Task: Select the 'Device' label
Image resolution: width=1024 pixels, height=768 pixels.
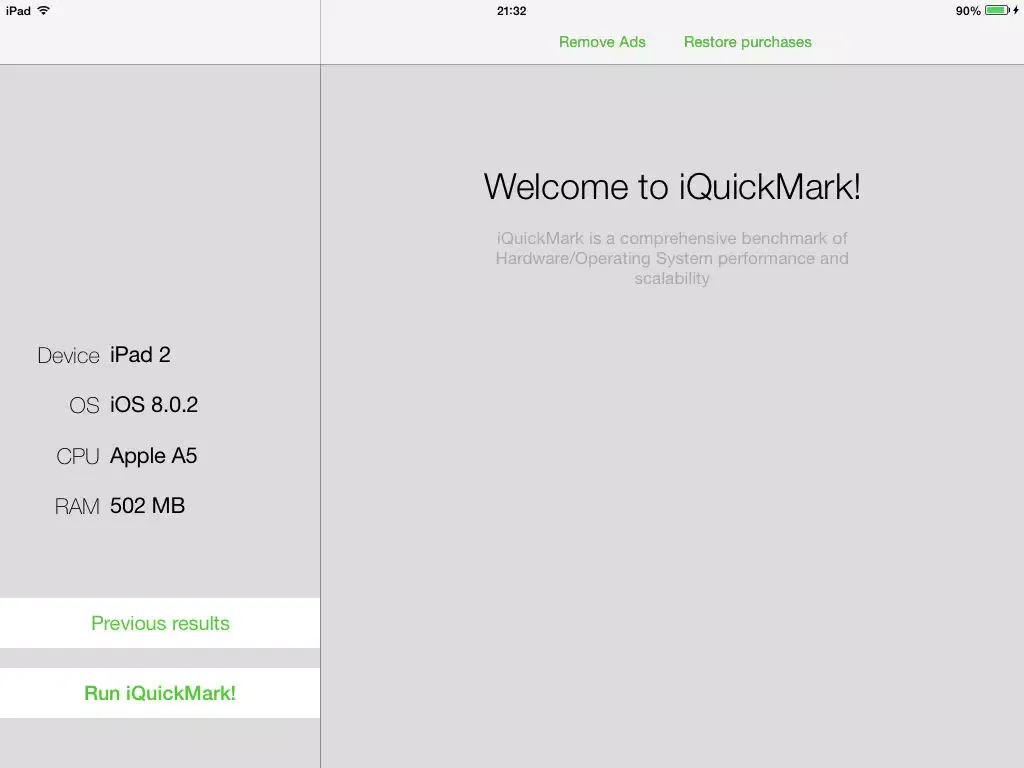Action: [x=69, y=355]
